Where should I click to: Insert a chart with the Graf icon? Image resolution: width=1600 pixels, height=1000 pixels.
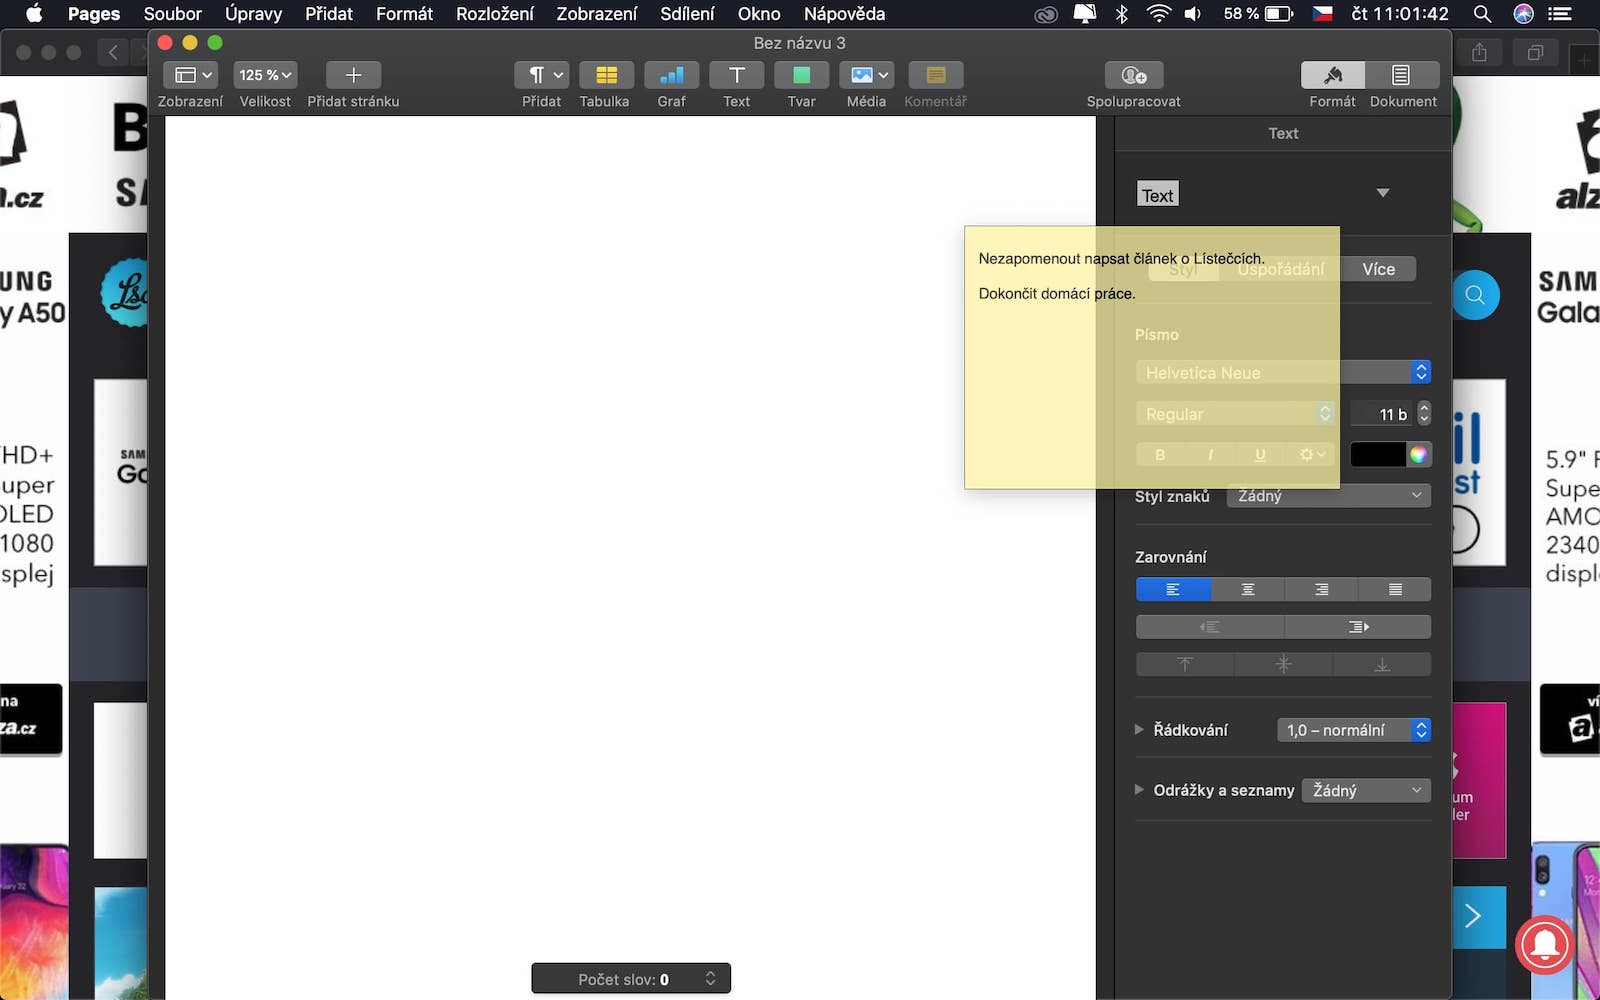click(x=671, y=76)
